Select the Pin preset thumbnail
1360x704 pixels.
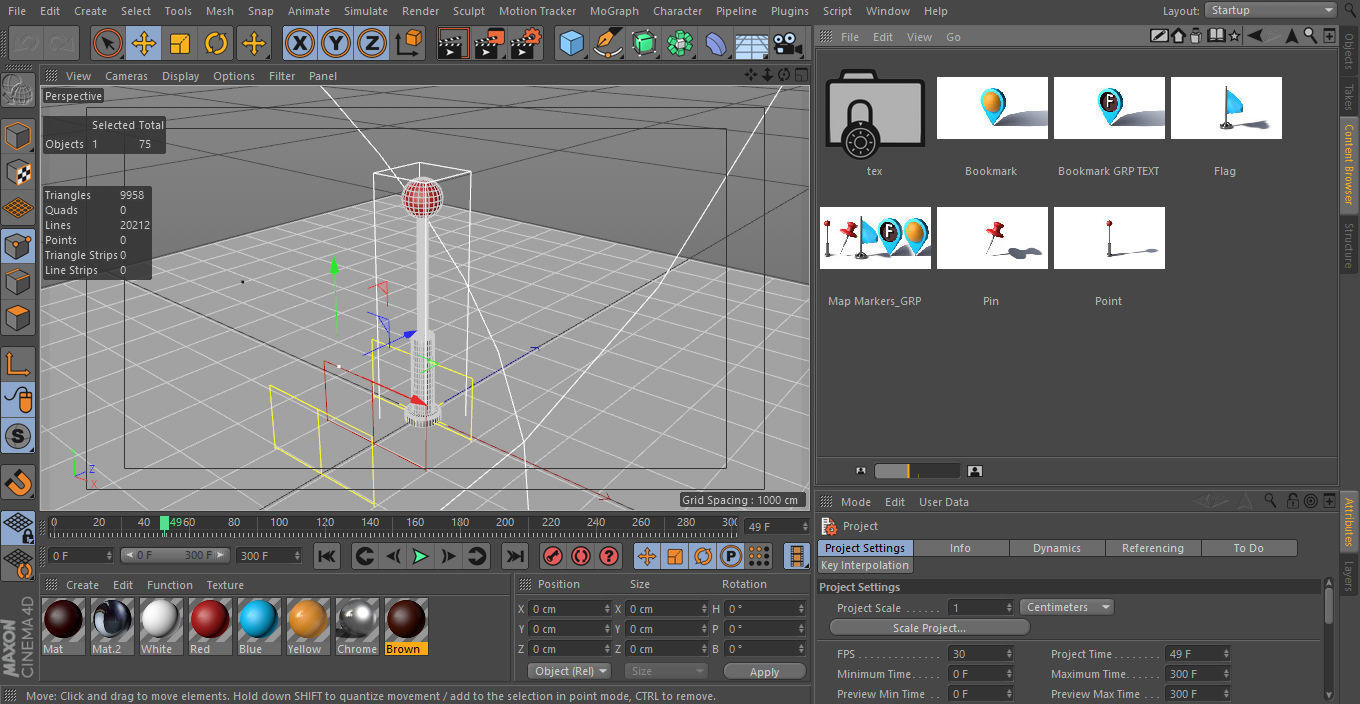pos(992,238)
